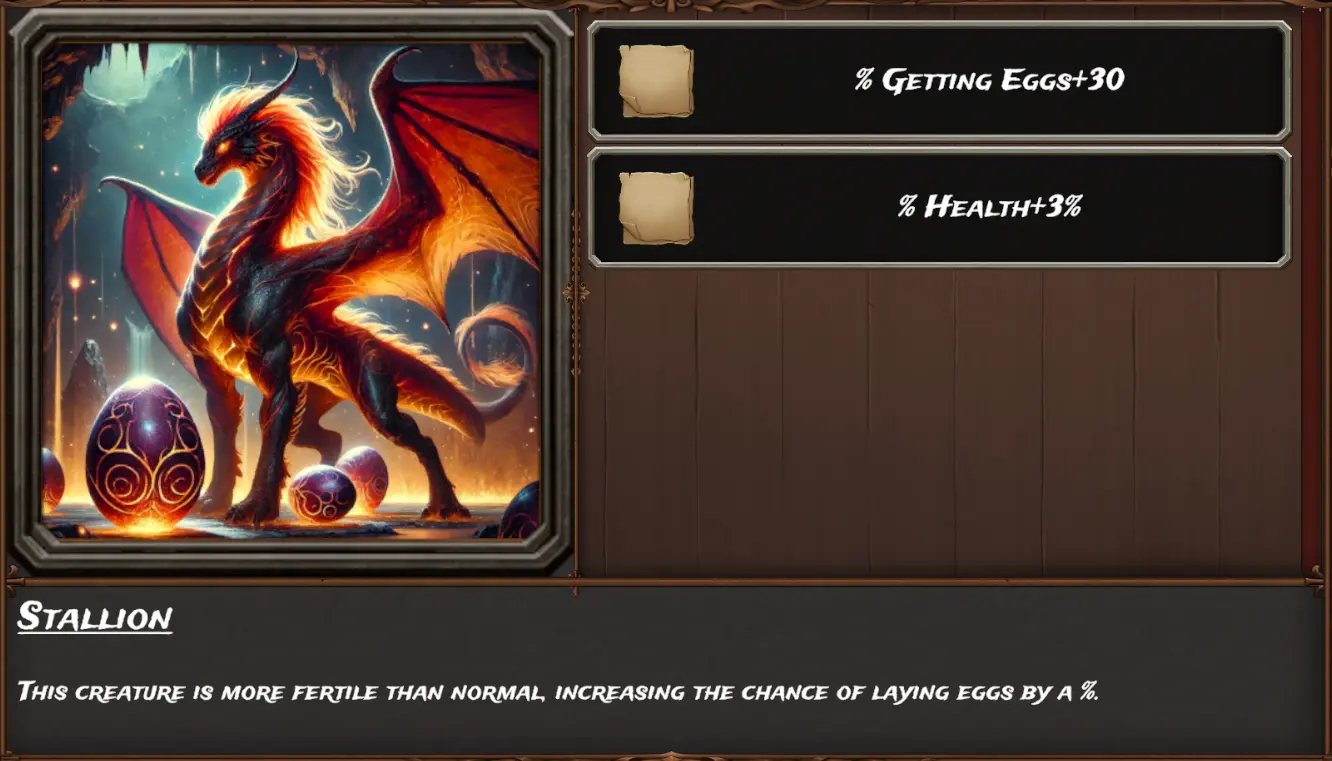The image size is (1332, 761).
Task: Click the empty wooden panel below Health
Action: 939,420
